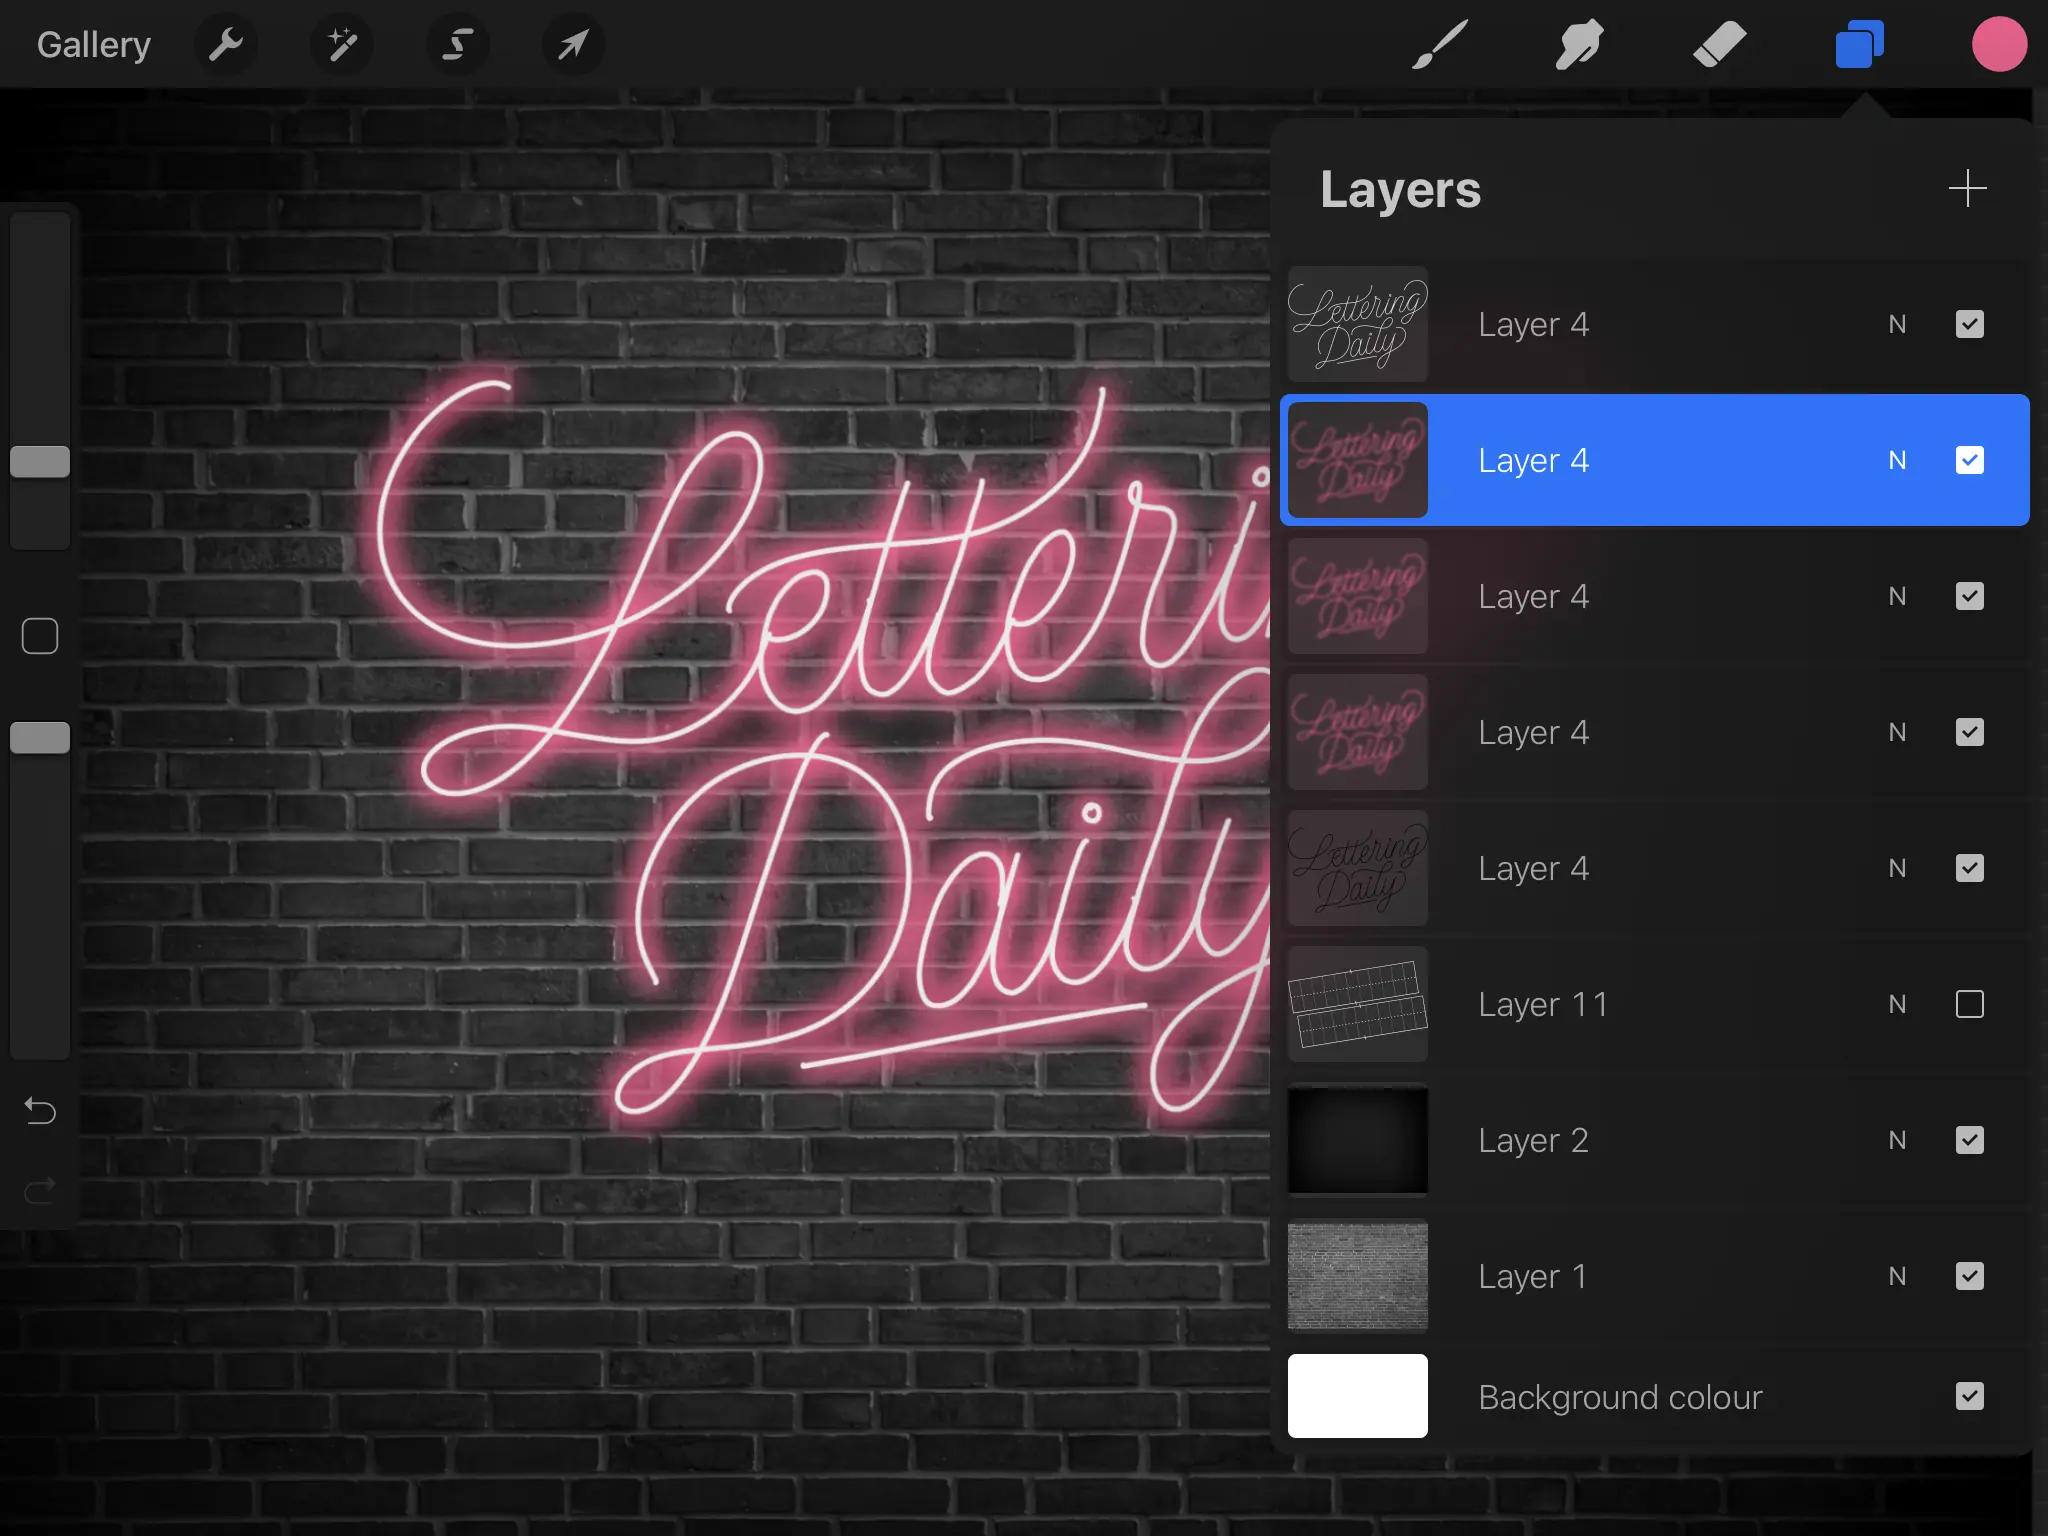
Task: Click the active pink color swatch
Action: (x=1998, y=44)
